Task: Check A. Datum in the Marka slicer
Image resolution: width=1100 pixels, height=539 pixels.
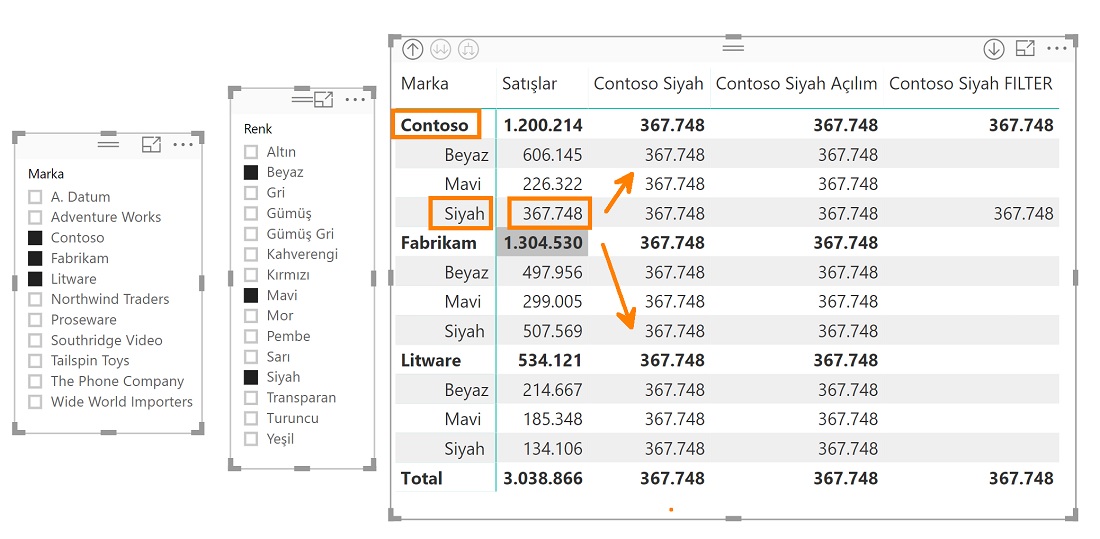Action: 35,197
